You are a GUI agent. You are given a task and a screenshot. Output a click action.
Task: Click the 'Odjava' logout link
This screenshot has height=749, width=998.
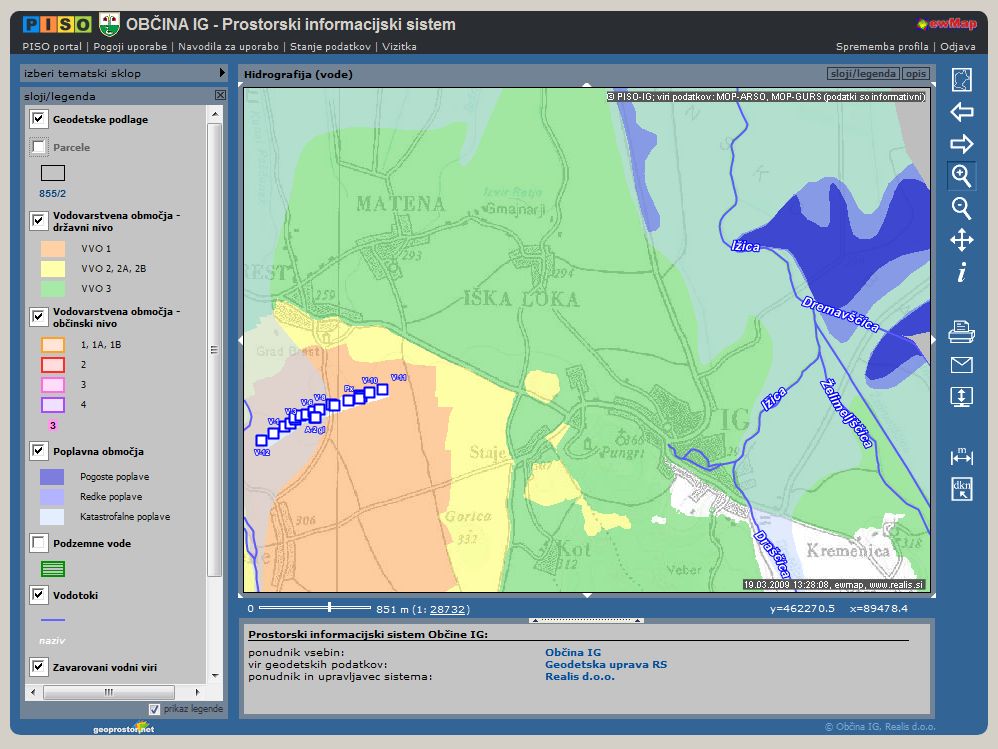[x=957, y=46]
